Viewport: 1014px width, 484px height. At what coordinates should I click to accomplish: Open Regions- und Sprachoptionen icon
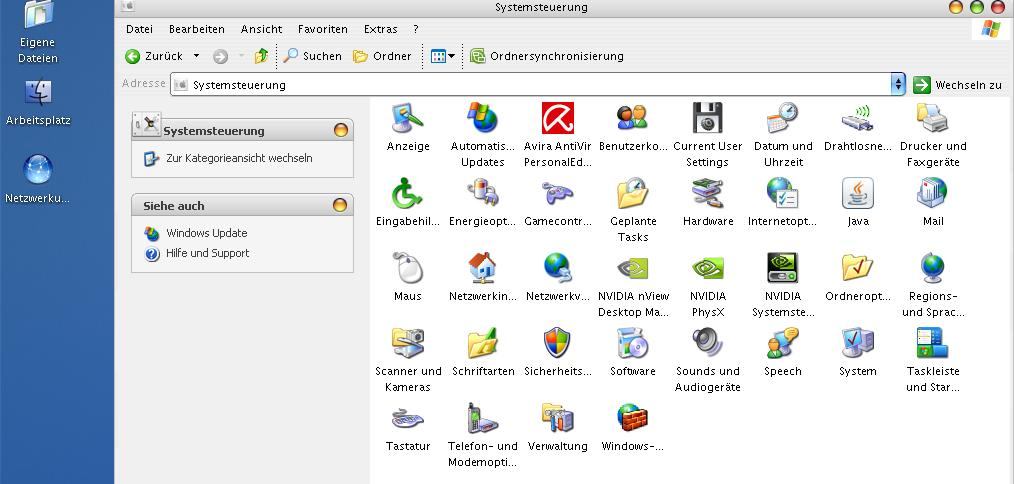pyautogui.click(x=933, y=269)
